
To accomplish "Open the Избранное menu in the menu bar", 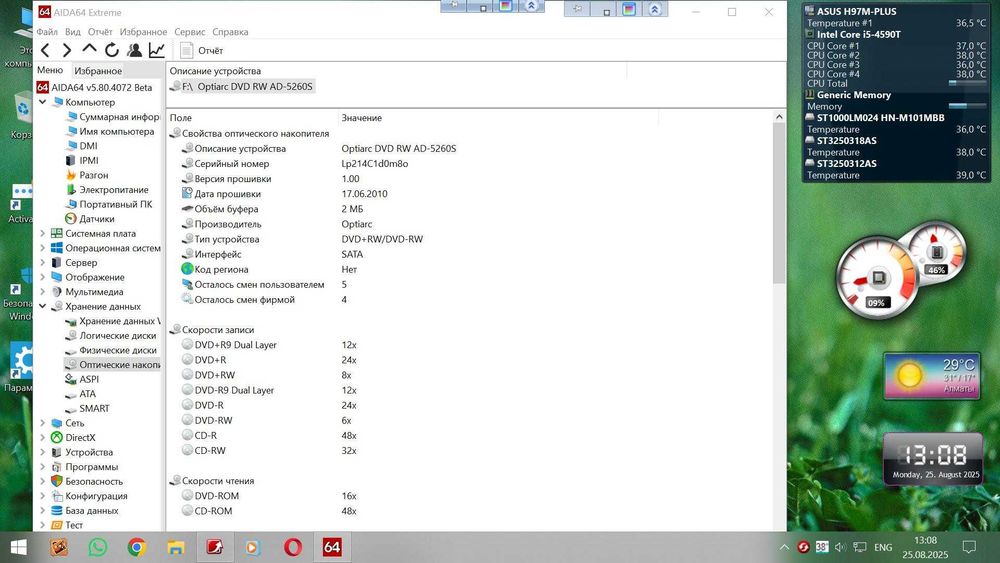I will (x=143, y=32).
